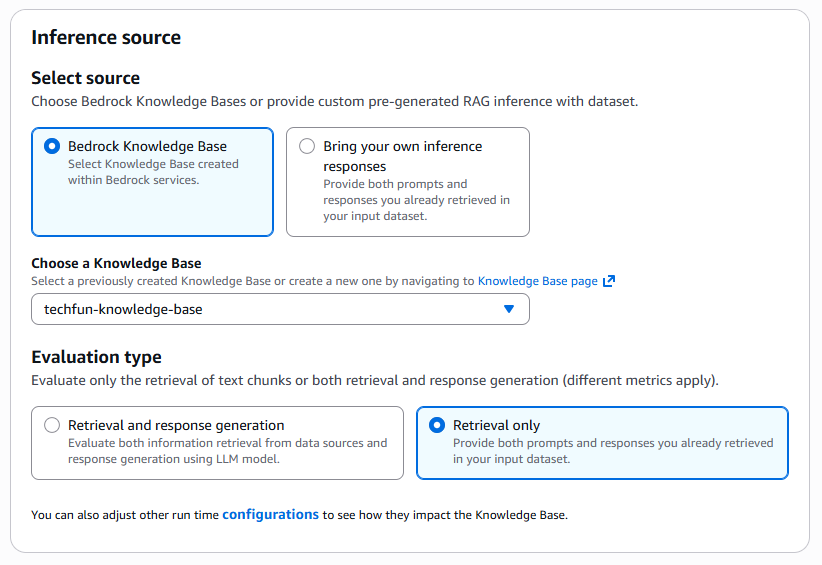Click the blue dropdown arrow triangle

508,309
